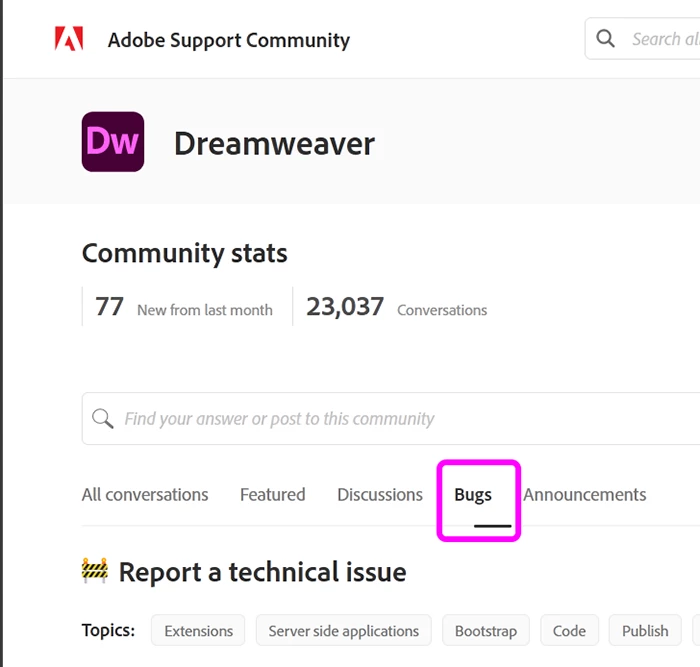Click the magnifier icon in the community search field
Image resolution: width=700 pixels, height=667 pixels.
click(x=103, y=418)
